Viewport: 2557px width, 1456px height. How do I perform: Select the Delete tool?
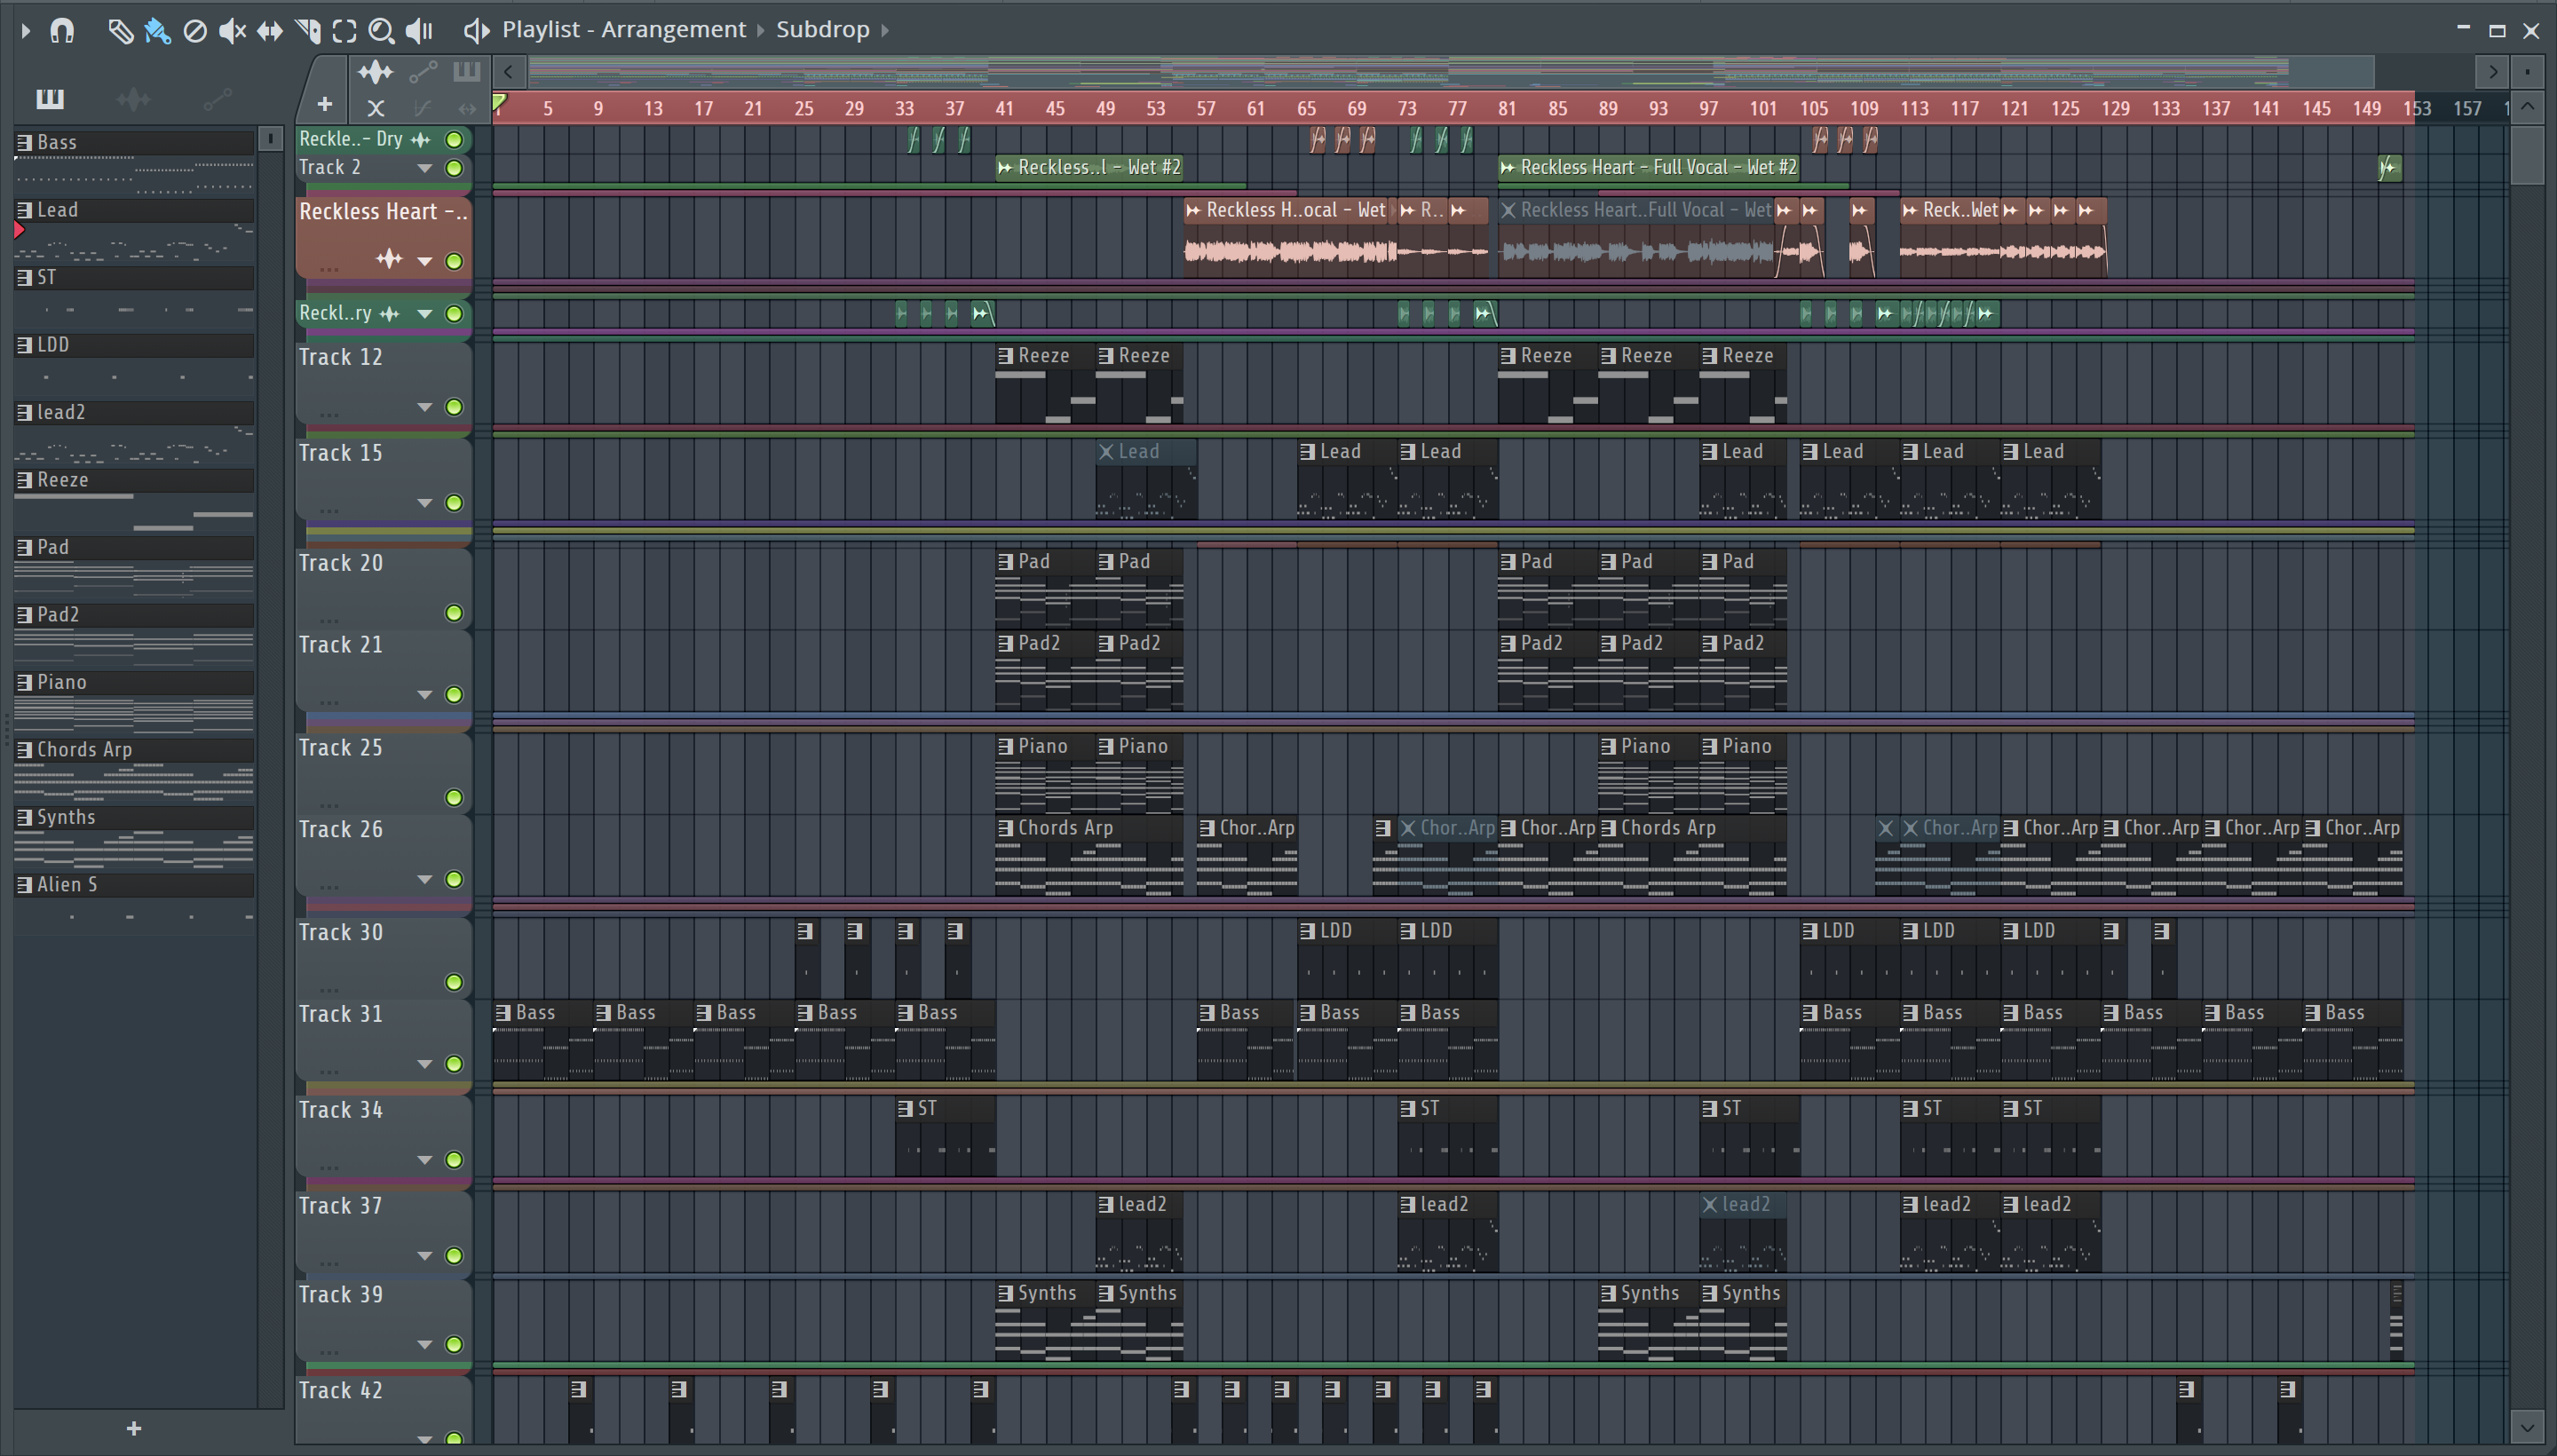[x=195, y=31]
